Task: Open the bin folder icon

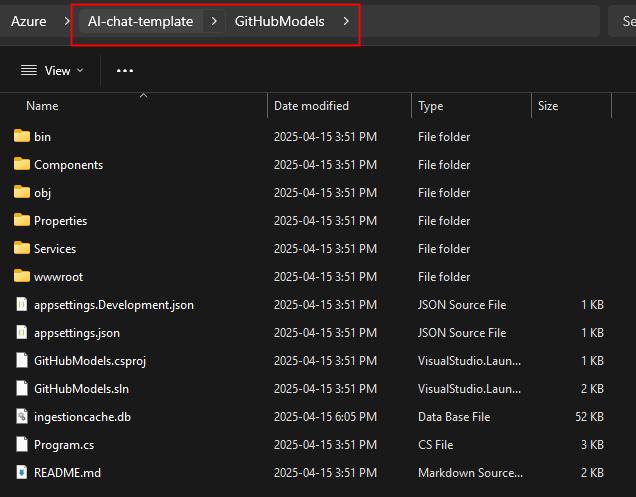Action: (22, 136)
